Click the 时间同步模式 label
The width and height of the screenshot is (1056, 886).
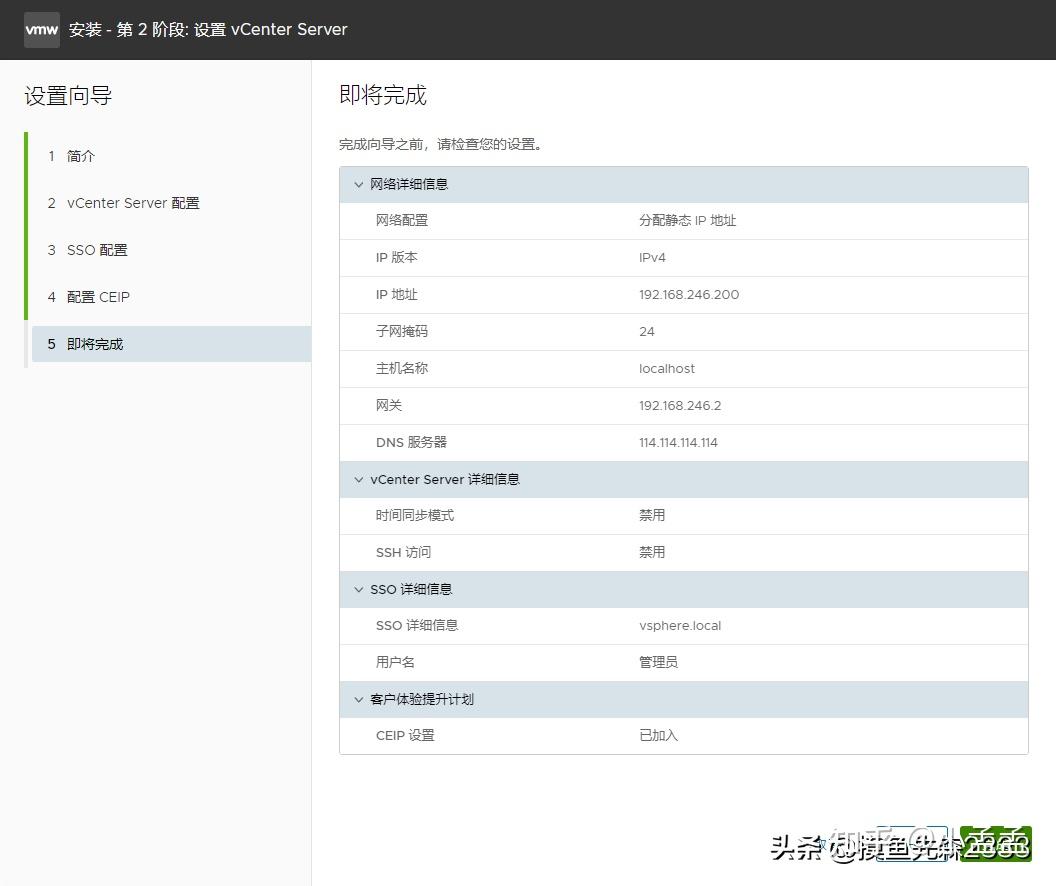[415, 516]
